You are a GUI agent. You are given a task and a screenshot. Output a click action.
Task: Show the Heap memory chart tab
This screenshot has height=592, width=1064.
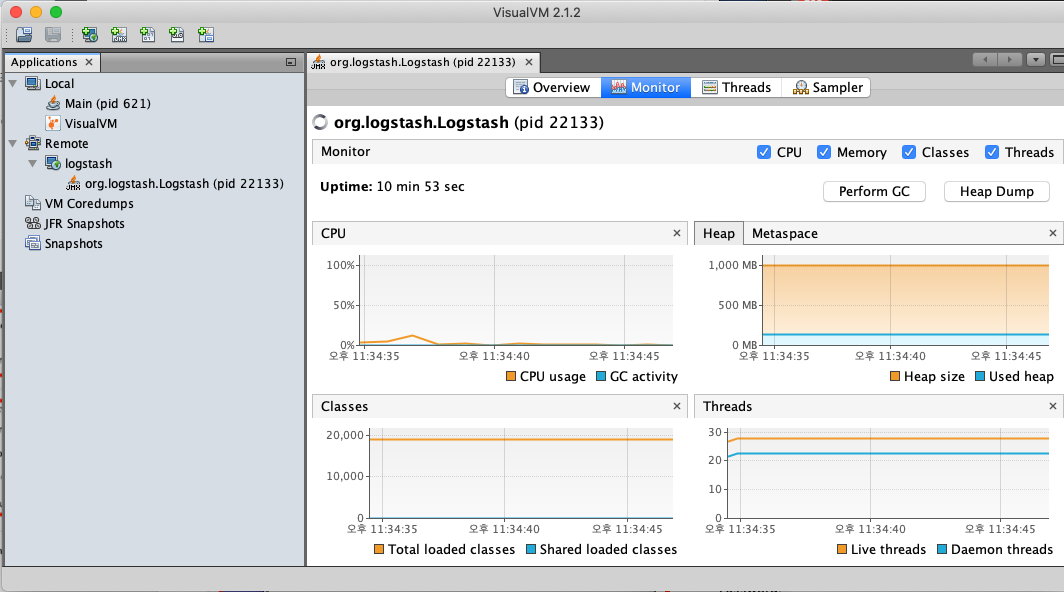pos(719,233)
